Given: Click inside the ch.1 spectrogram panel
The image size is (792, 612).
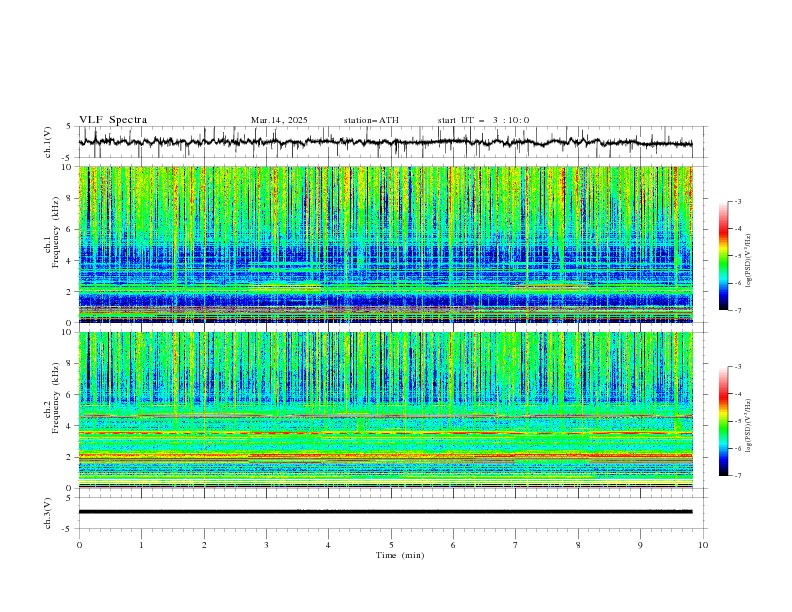Looking at the screenshot, I should pos(385,244).
